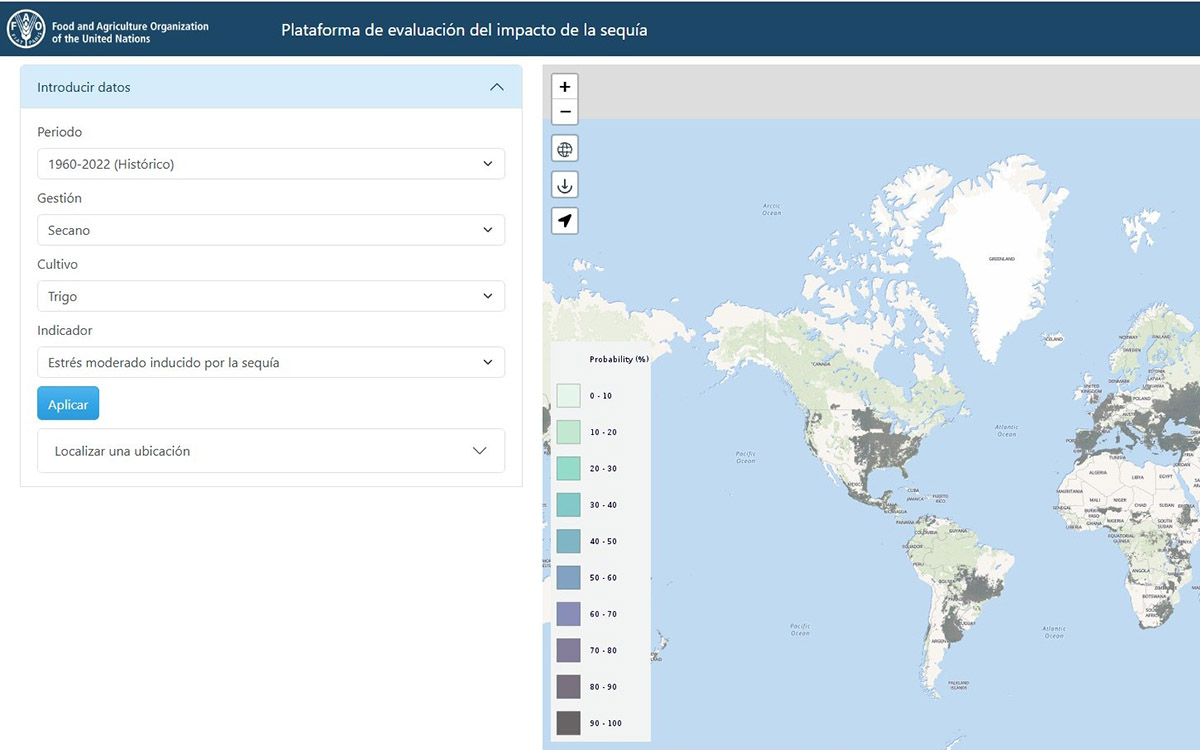Open the Gestión dropdown showing Secano

click(271, 230)
